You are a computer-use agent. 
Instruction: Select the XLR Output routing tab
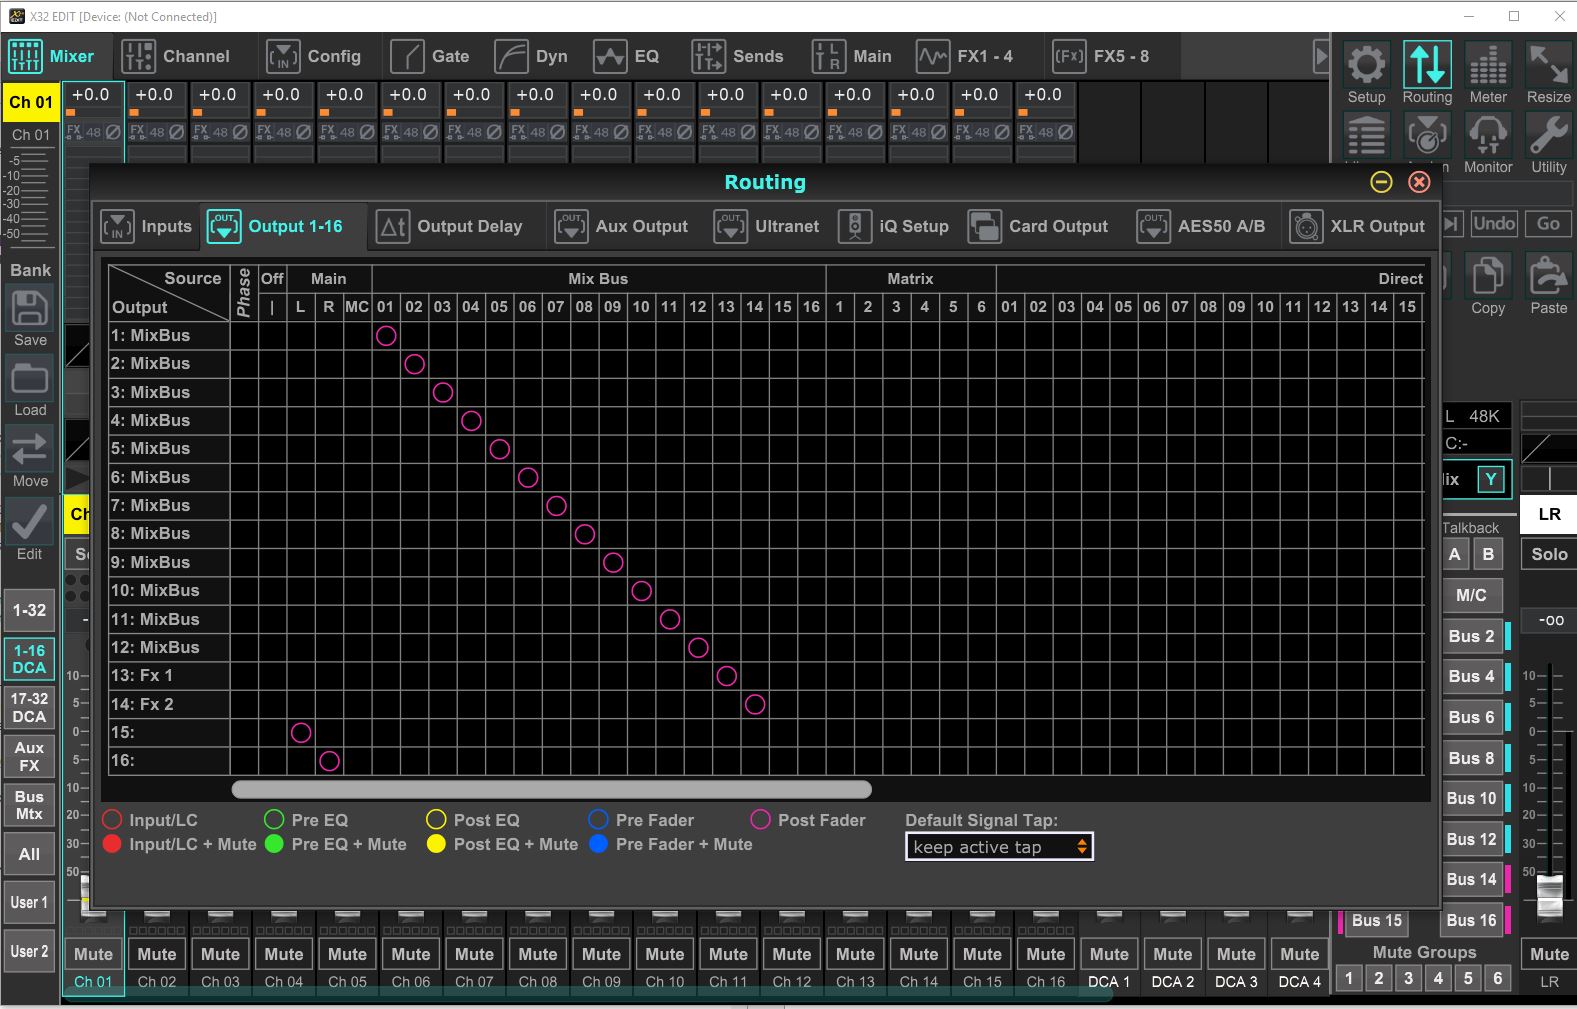(1358, 227)
